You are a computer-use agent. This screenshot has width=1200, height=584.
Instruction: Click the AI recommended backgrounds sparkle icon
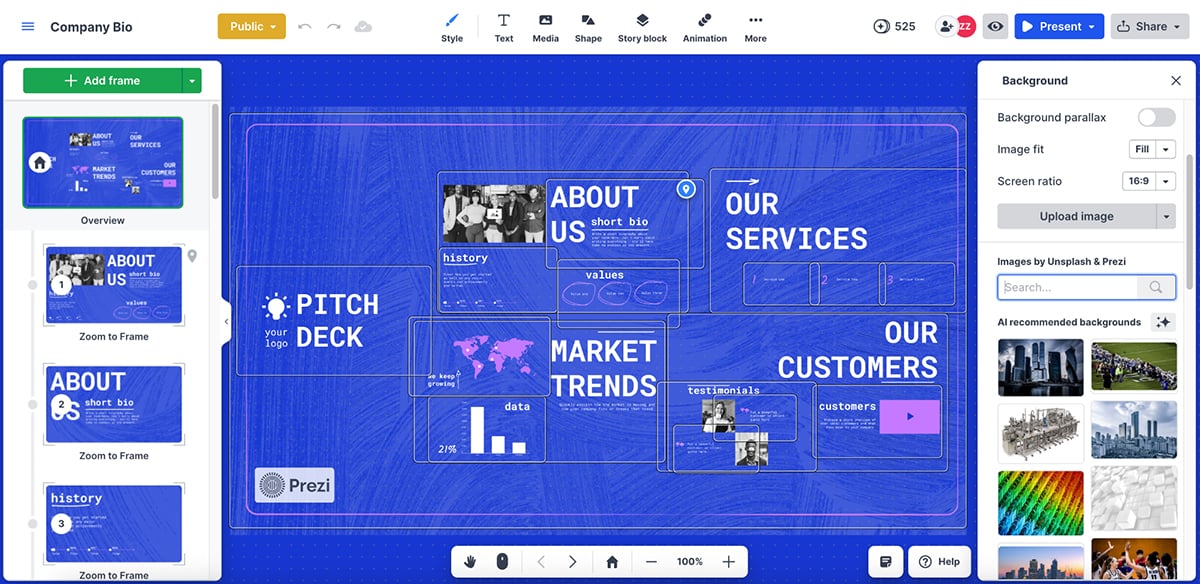pos(1162,322)
